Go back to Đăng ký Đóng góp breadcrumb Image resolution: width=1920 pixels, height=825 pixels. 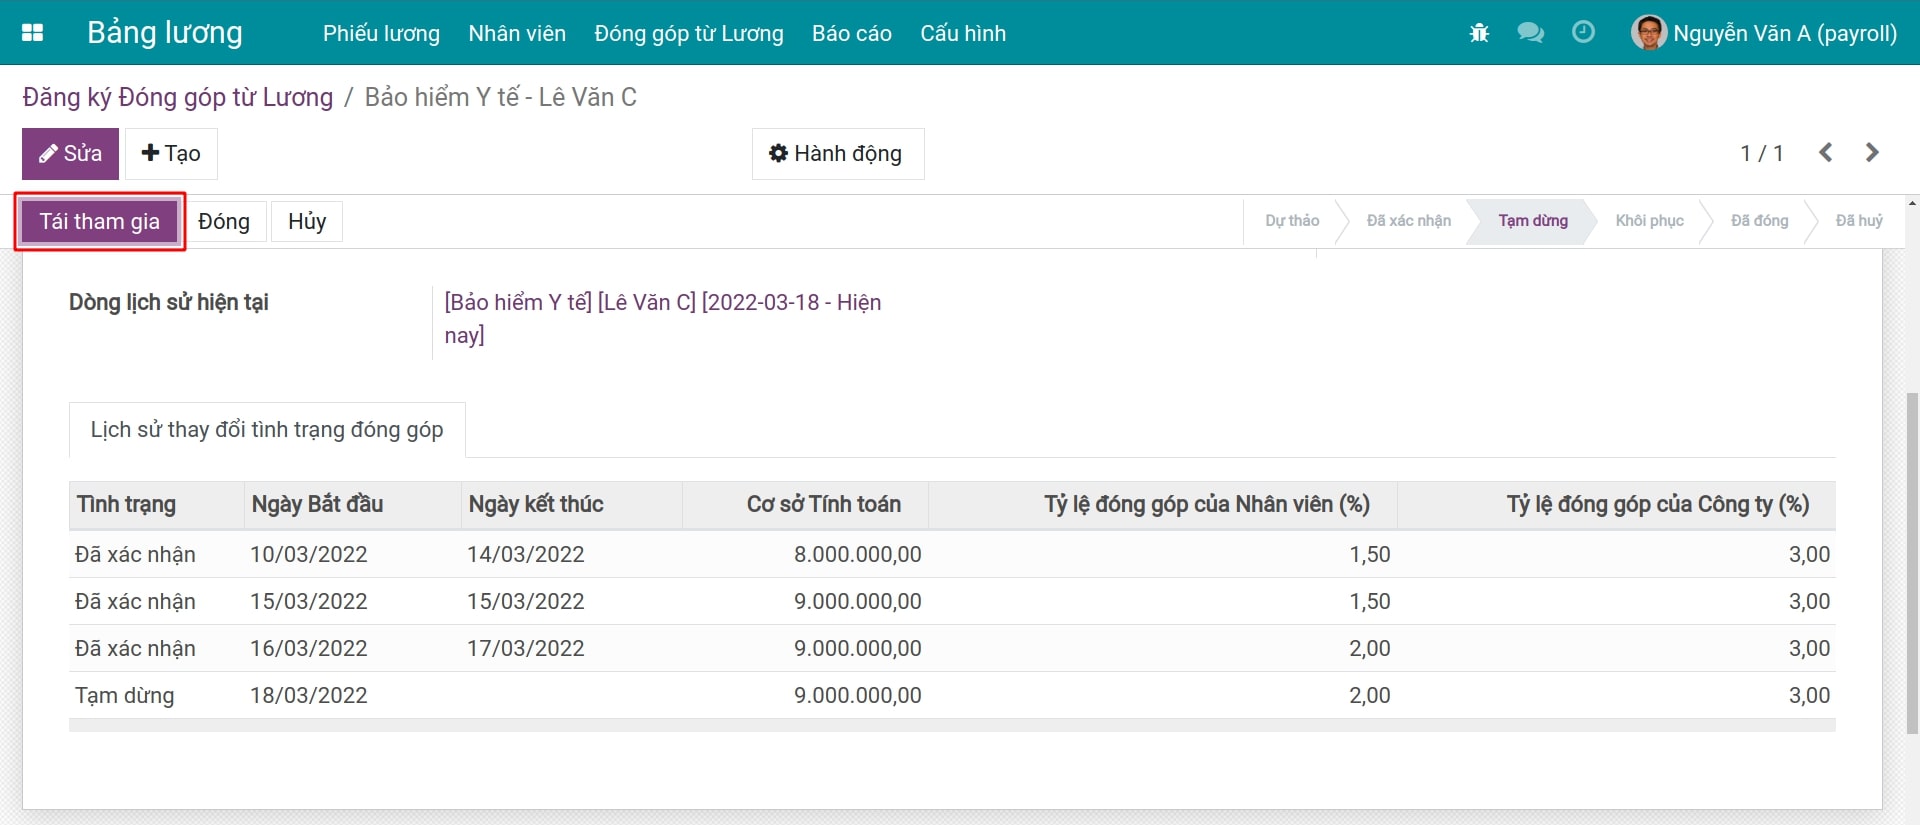click(x=178, y=98)
